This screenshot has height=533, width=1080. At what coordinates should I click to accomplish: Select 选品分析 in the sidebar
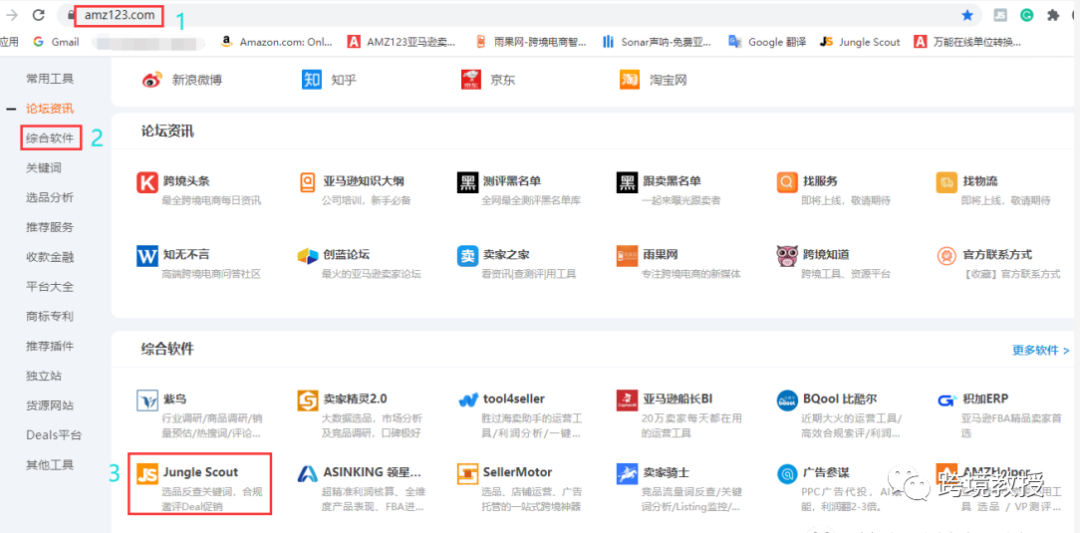50,198
